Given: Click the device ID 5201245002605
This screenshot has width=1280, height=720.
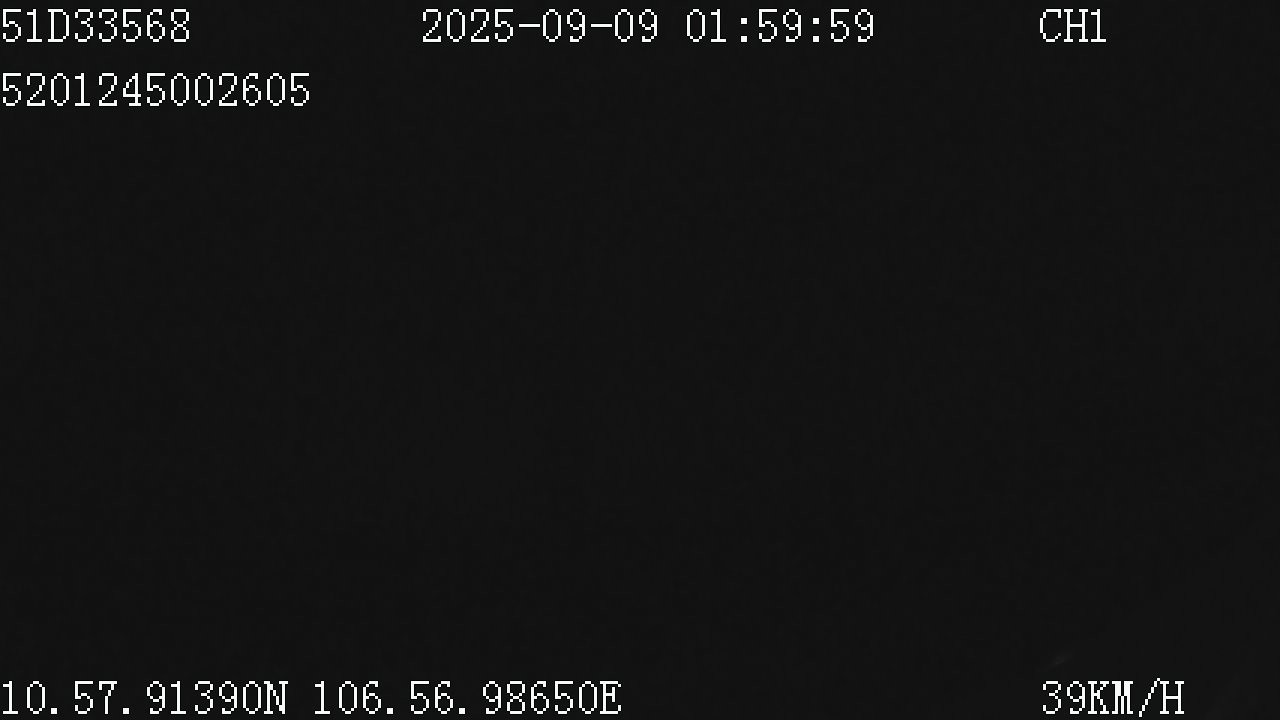Looking at the screenshot, I should click(155, 91).
